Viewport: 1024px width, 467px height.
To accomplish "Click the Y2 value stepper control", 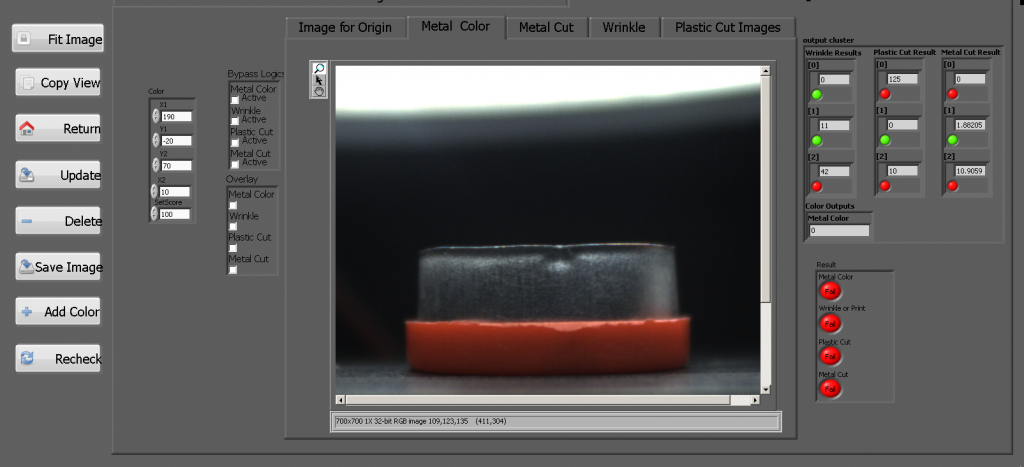I will 156,165.
